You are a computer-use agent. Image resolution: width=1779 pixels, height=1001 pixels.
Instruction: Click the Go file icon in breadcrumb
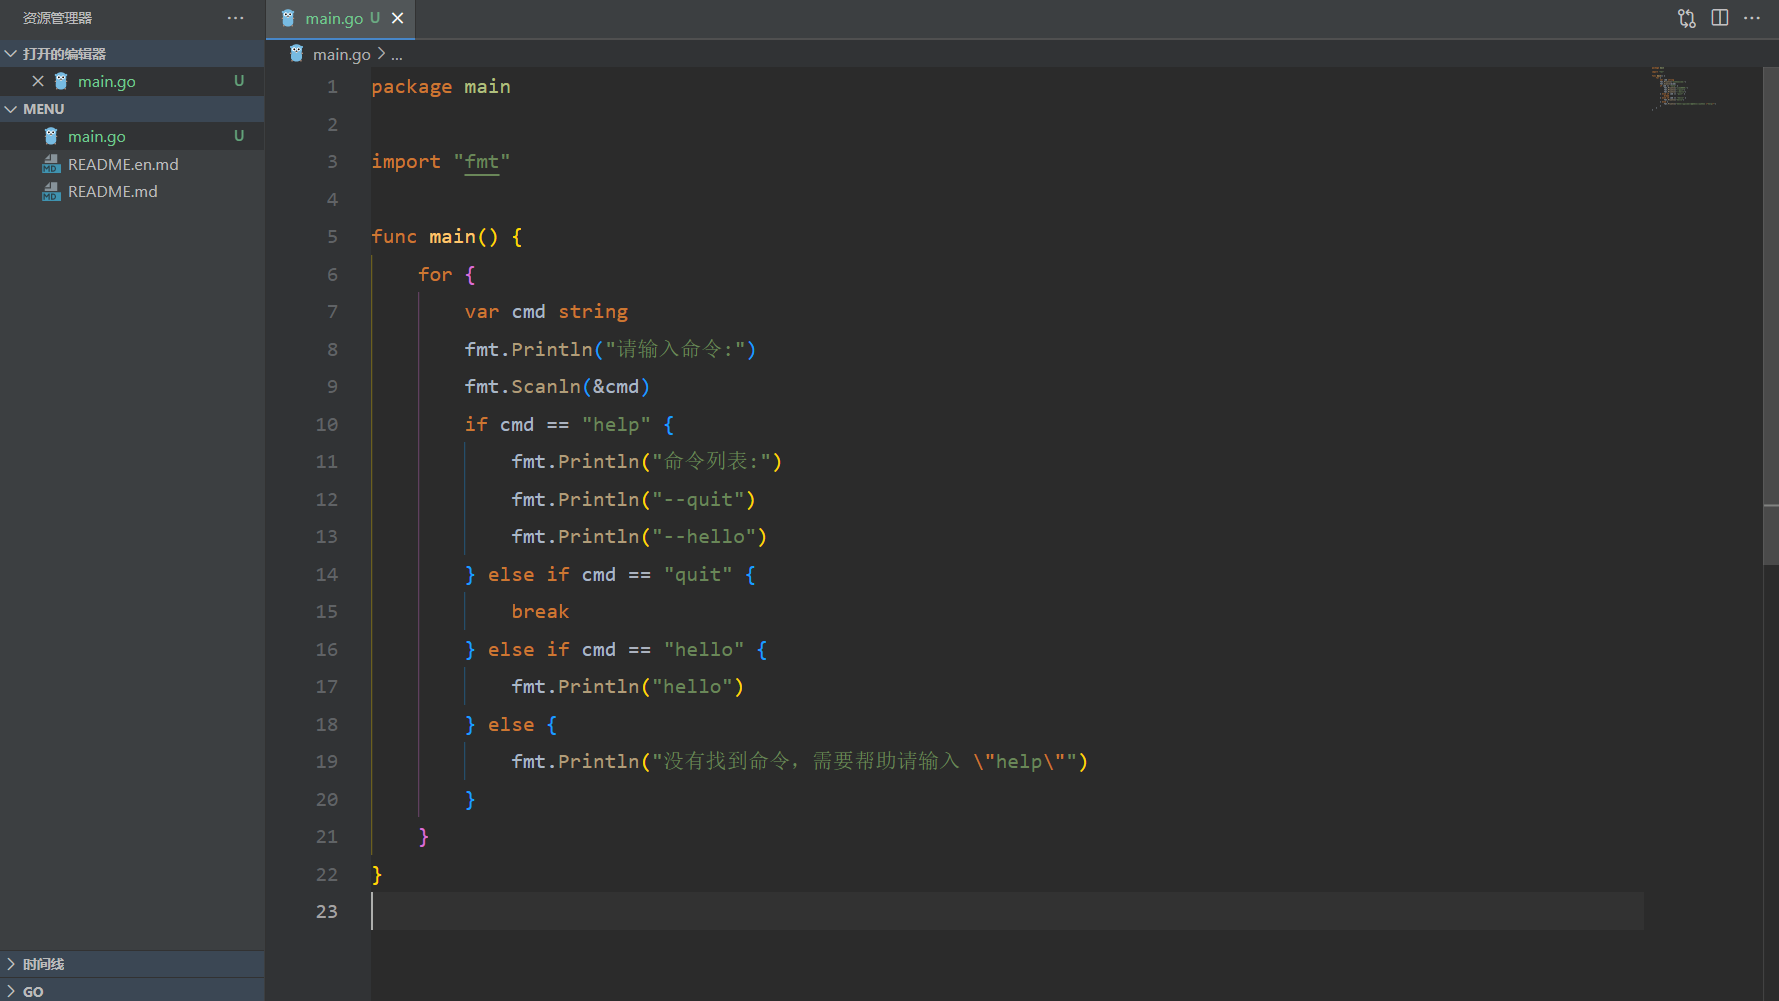[x=297, y=54]
